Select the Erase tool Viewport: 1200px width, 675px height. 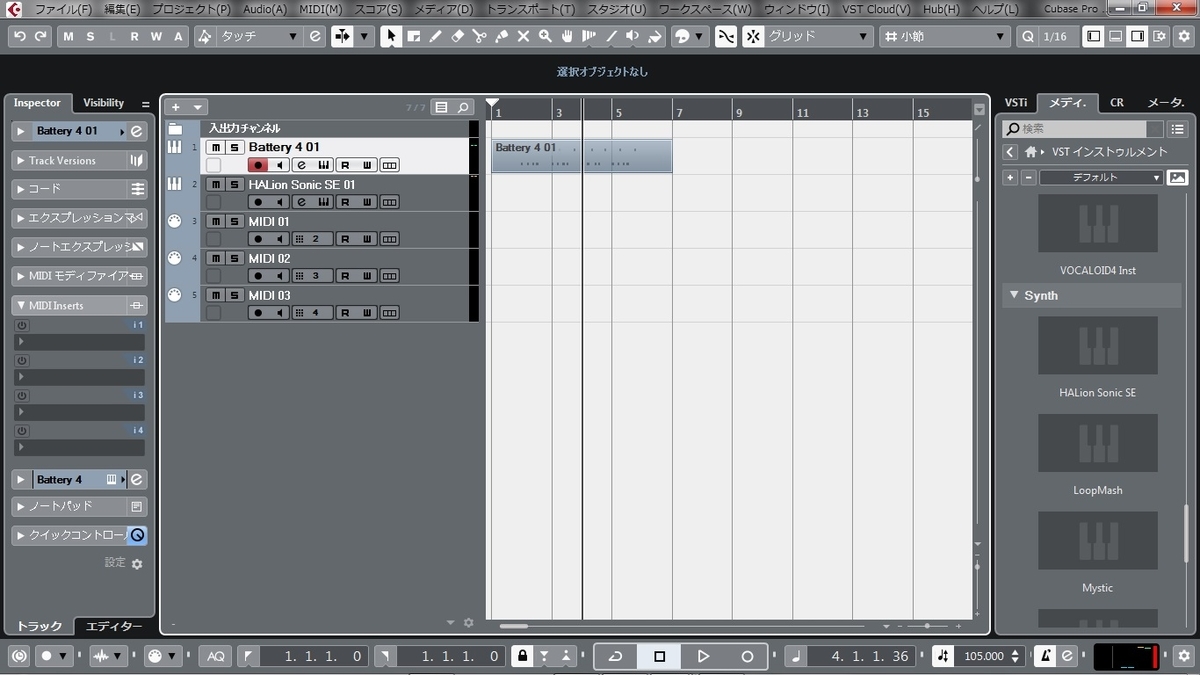click(x=457, y=36)
